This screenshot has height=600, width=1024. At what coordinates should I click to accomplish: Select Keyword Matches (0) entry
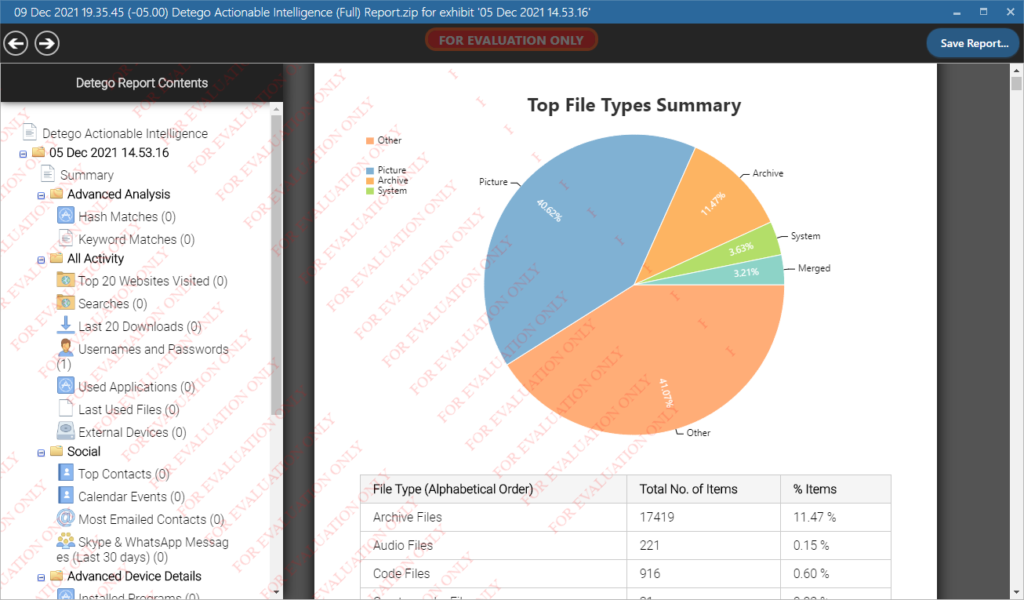[x=136, y=240]
